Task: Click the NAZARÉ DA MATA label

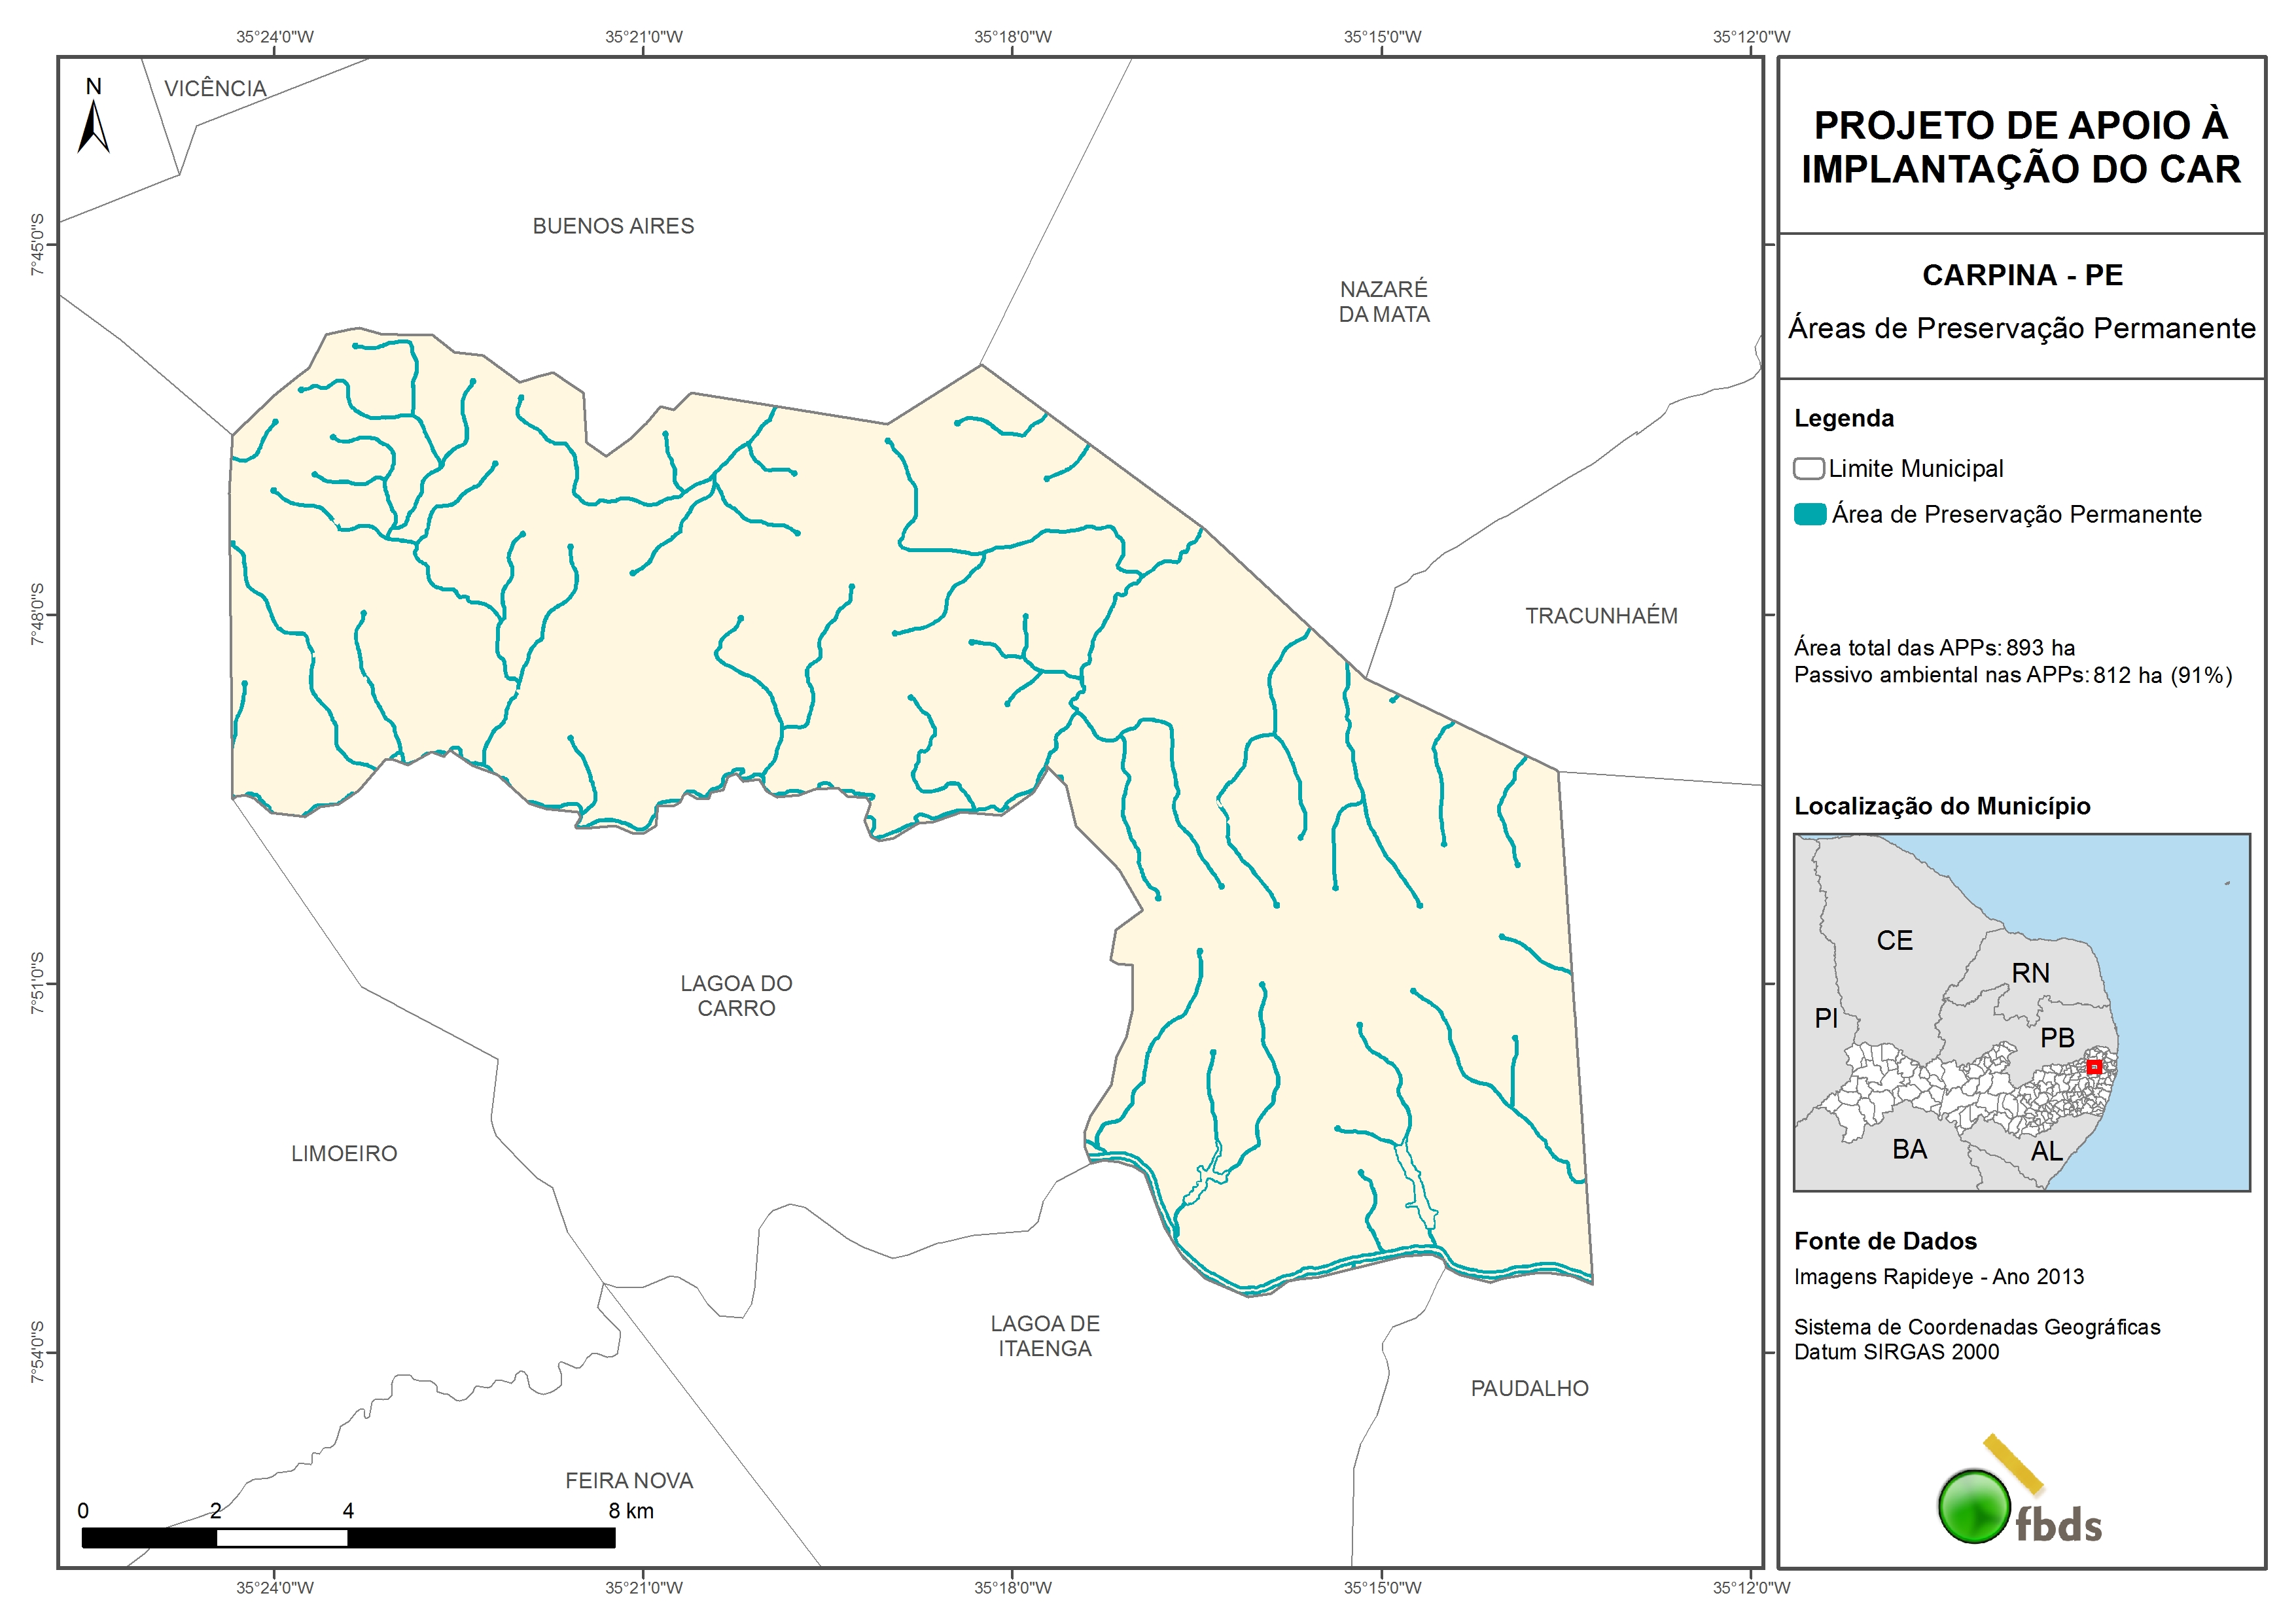Action: click(x=1384, y=302)
